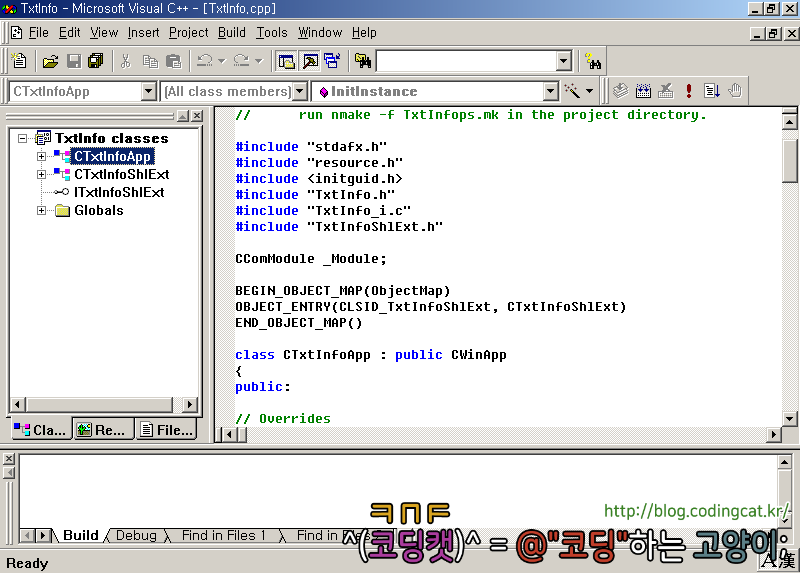Open the Help menu
The image size is (800, 573).
[x=364, y=33]
